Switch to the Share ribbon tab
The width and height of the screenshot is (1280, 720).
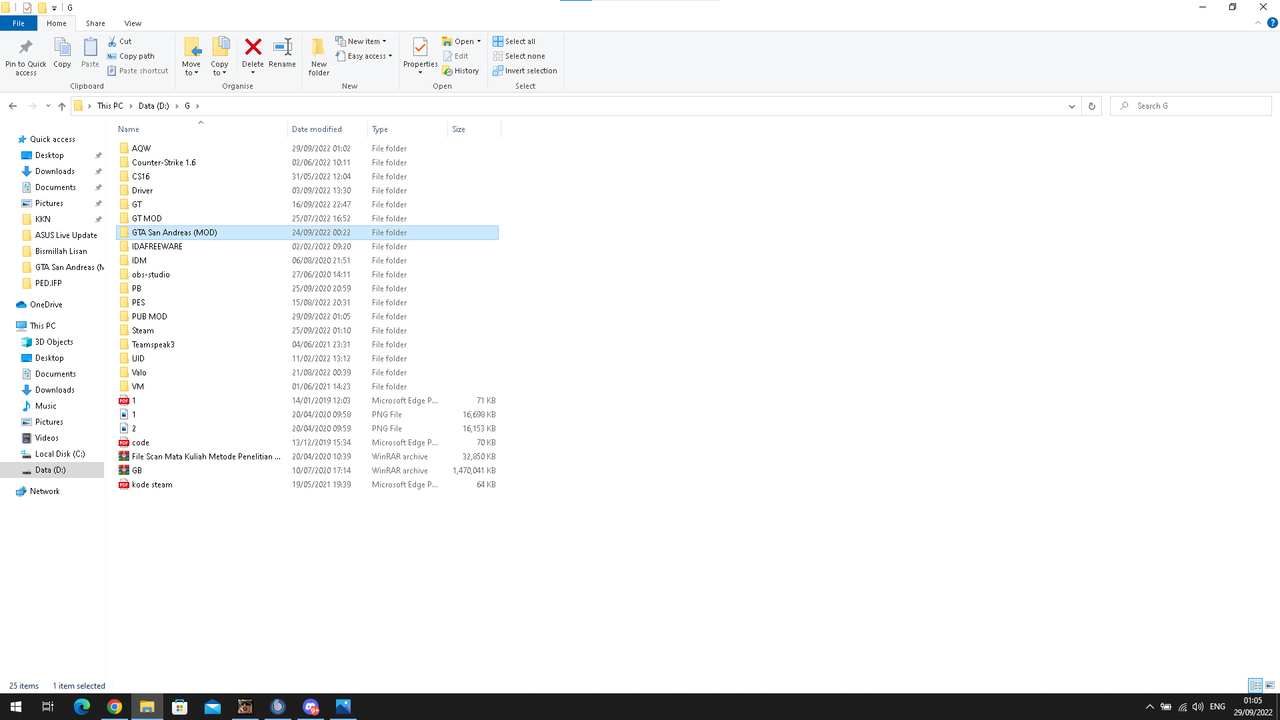pos(95,23)
